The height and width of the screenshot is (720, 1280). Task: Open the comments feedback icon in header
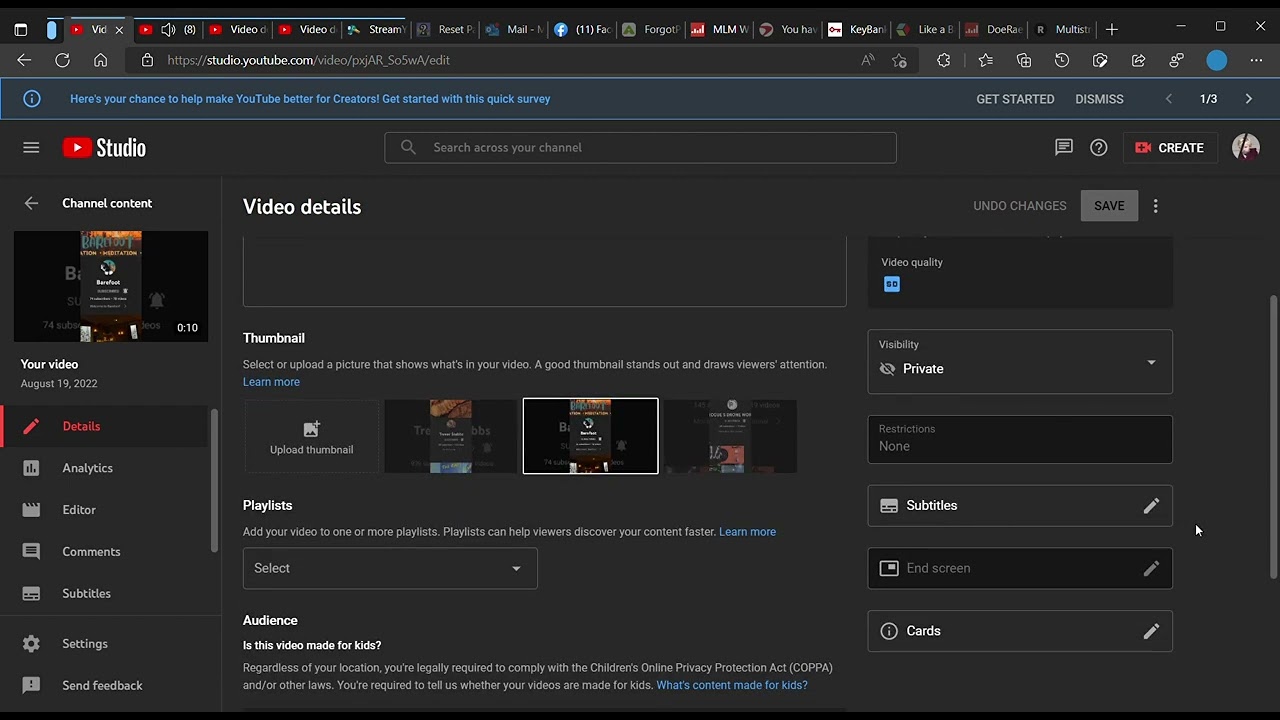click(x=1063, y=148)
